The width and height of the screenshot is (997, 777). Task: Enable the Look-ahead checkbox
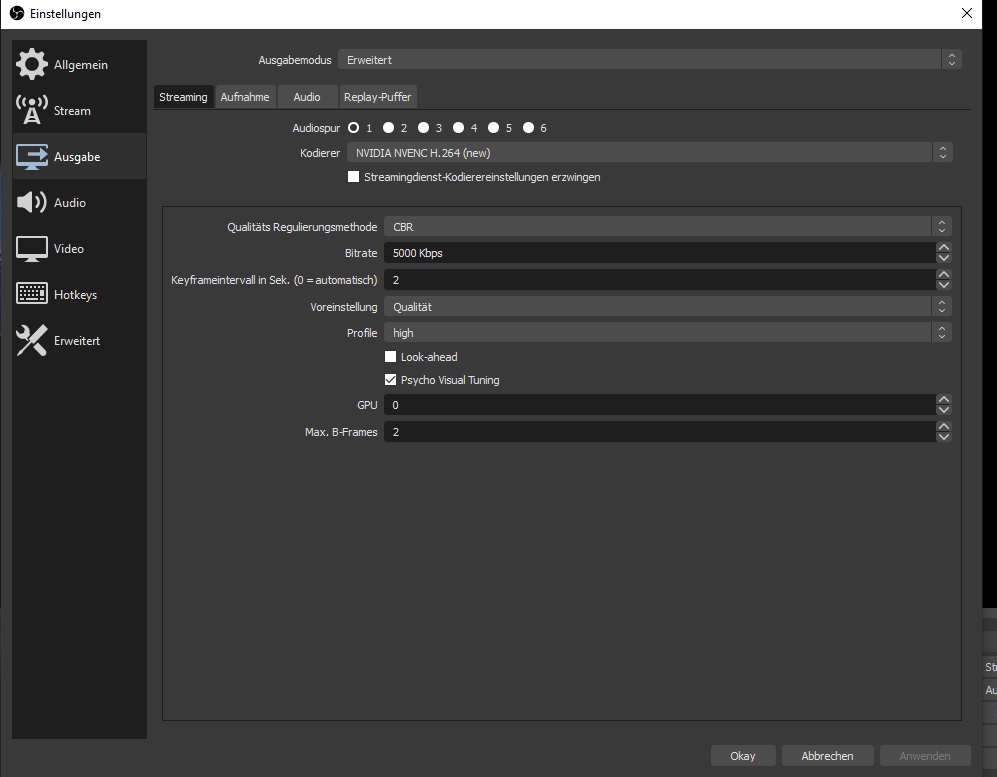391,357
